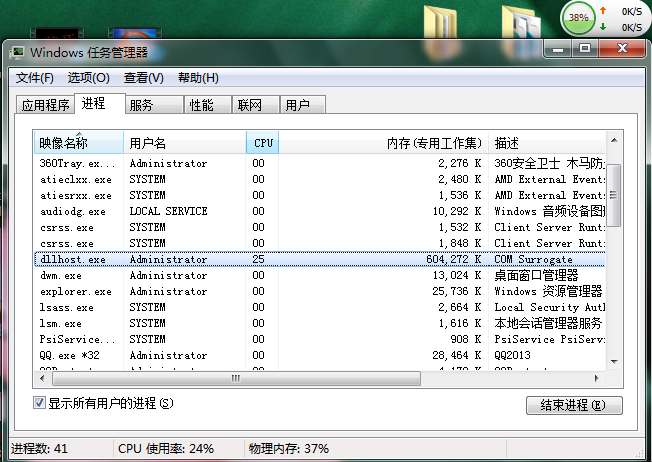
Task: Click the vertical scrollbar thumb in process list
Action: 615,195
